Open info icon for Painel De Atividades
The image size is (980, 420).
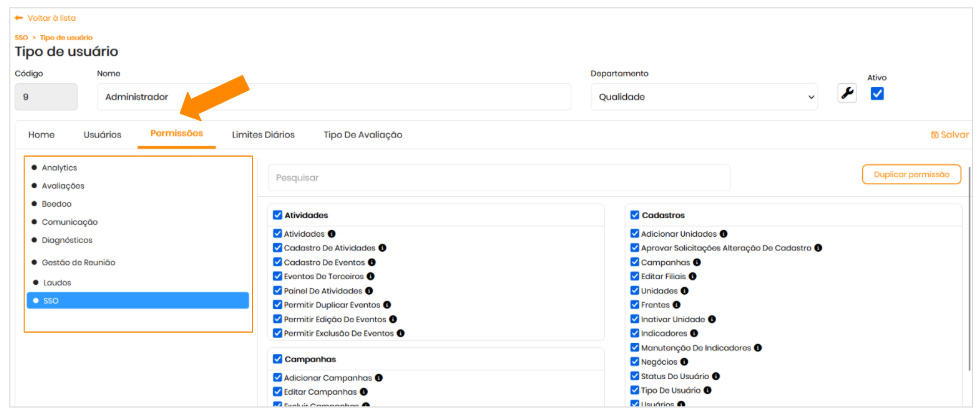369,291
